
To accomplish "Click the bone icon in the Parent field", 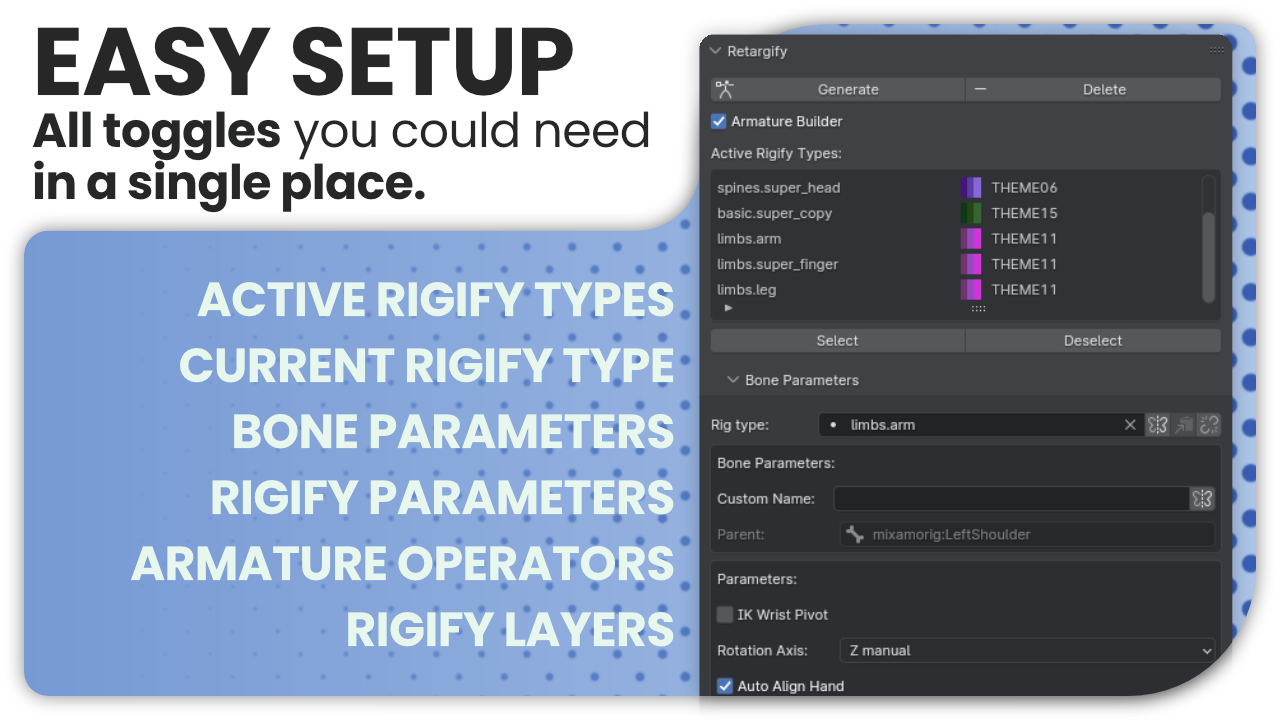I will pos(855,534).
